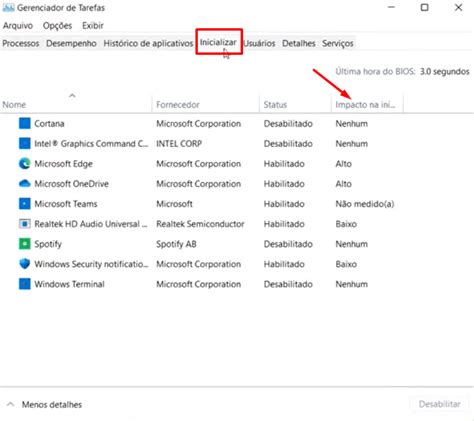Select the Microsoft Edge icon
The image size is (474, 421).
pos(24,164)
